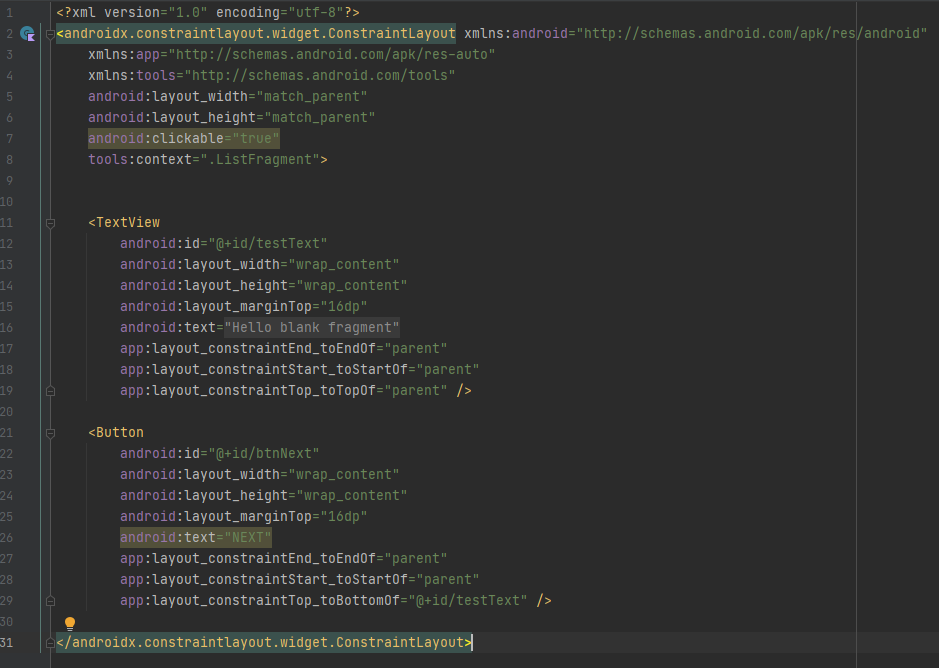The image size is (939, 668).
Task: Click fold end marker on constraintTop_toBottomOf line
Action: 50,600
